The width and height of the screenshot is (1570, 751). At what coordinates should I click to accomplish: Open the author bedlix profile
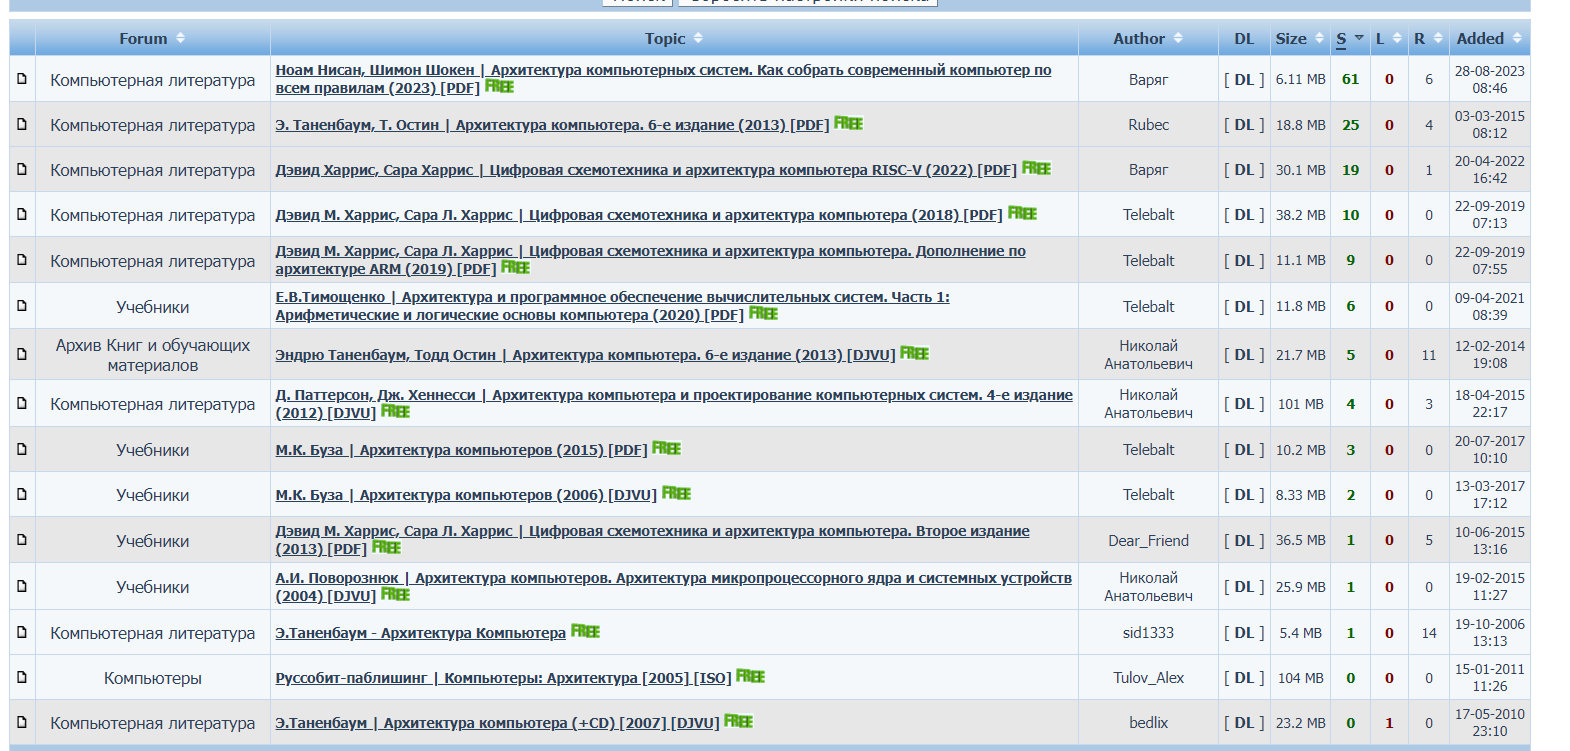[x=1148, y=723]
